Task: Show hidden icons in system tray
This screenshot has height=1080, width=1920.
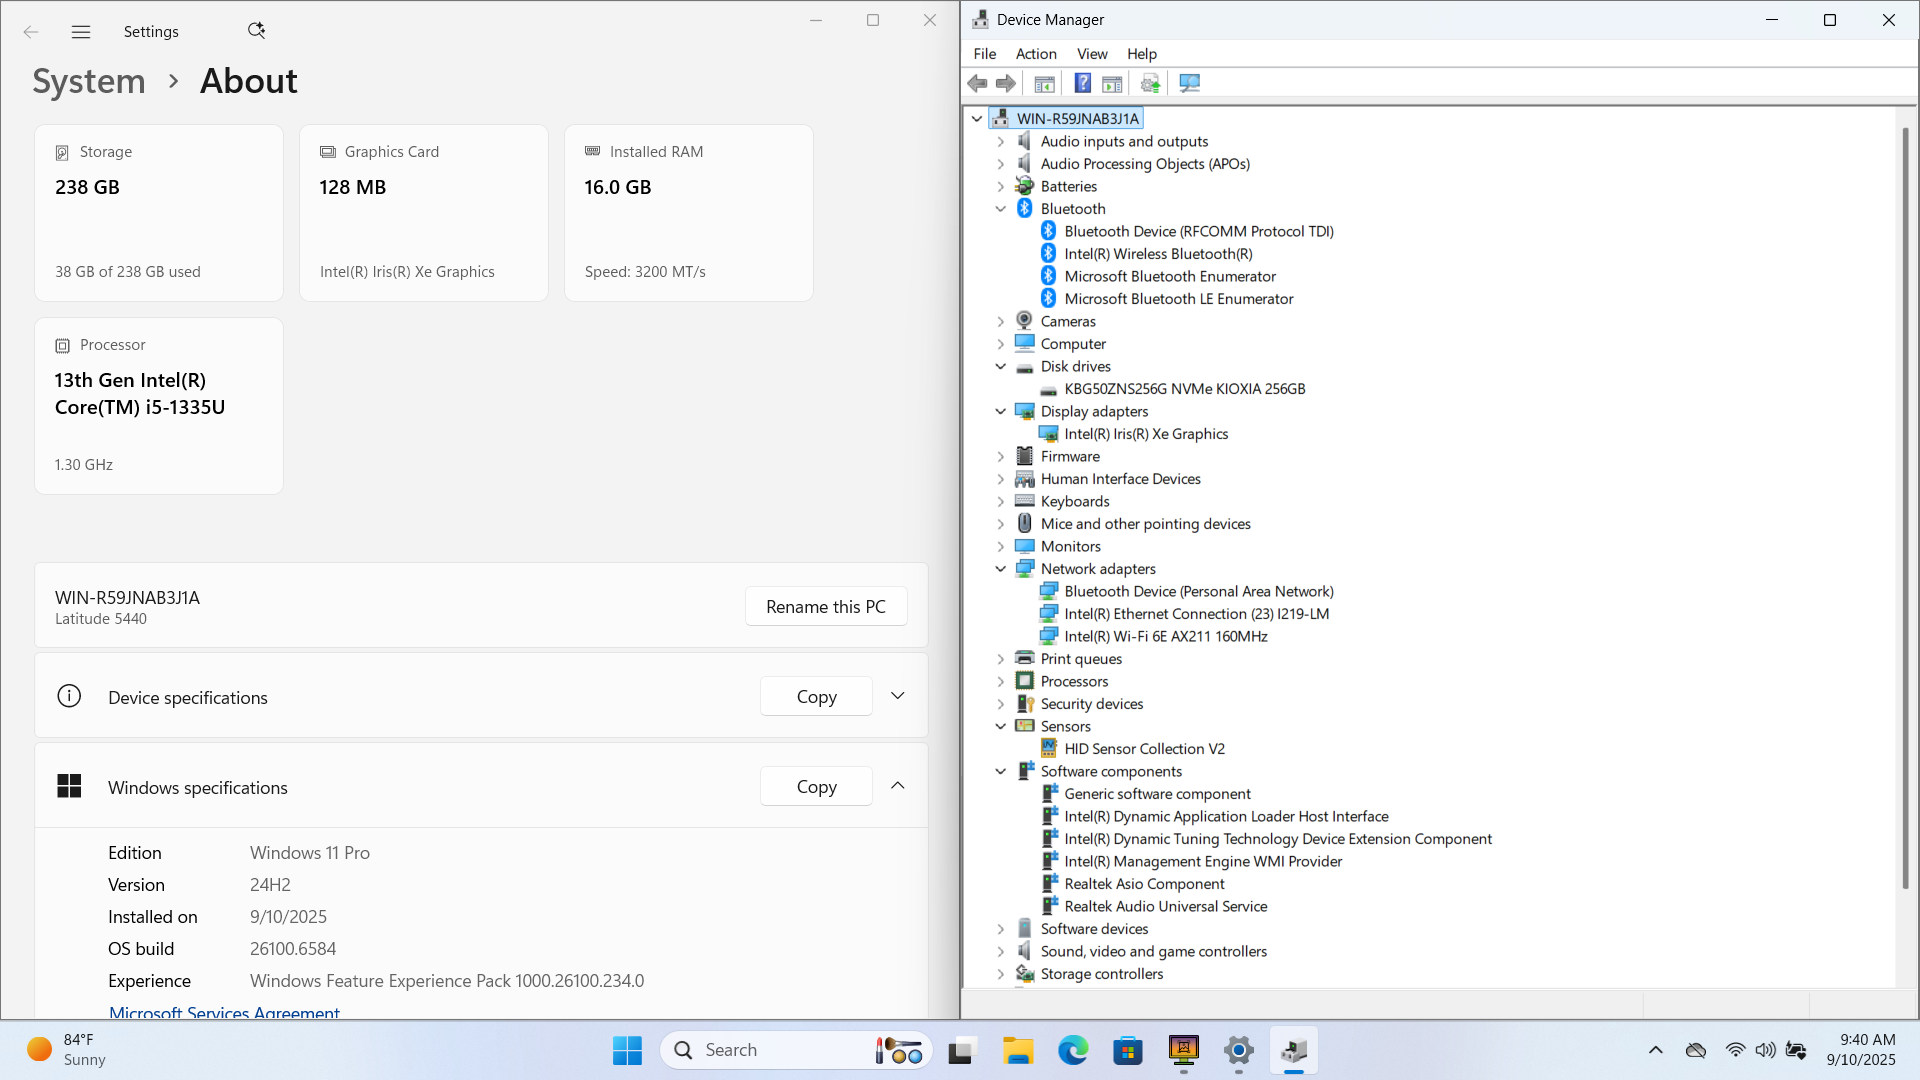Action: pyautogui.click(x=1655, y=1050)
